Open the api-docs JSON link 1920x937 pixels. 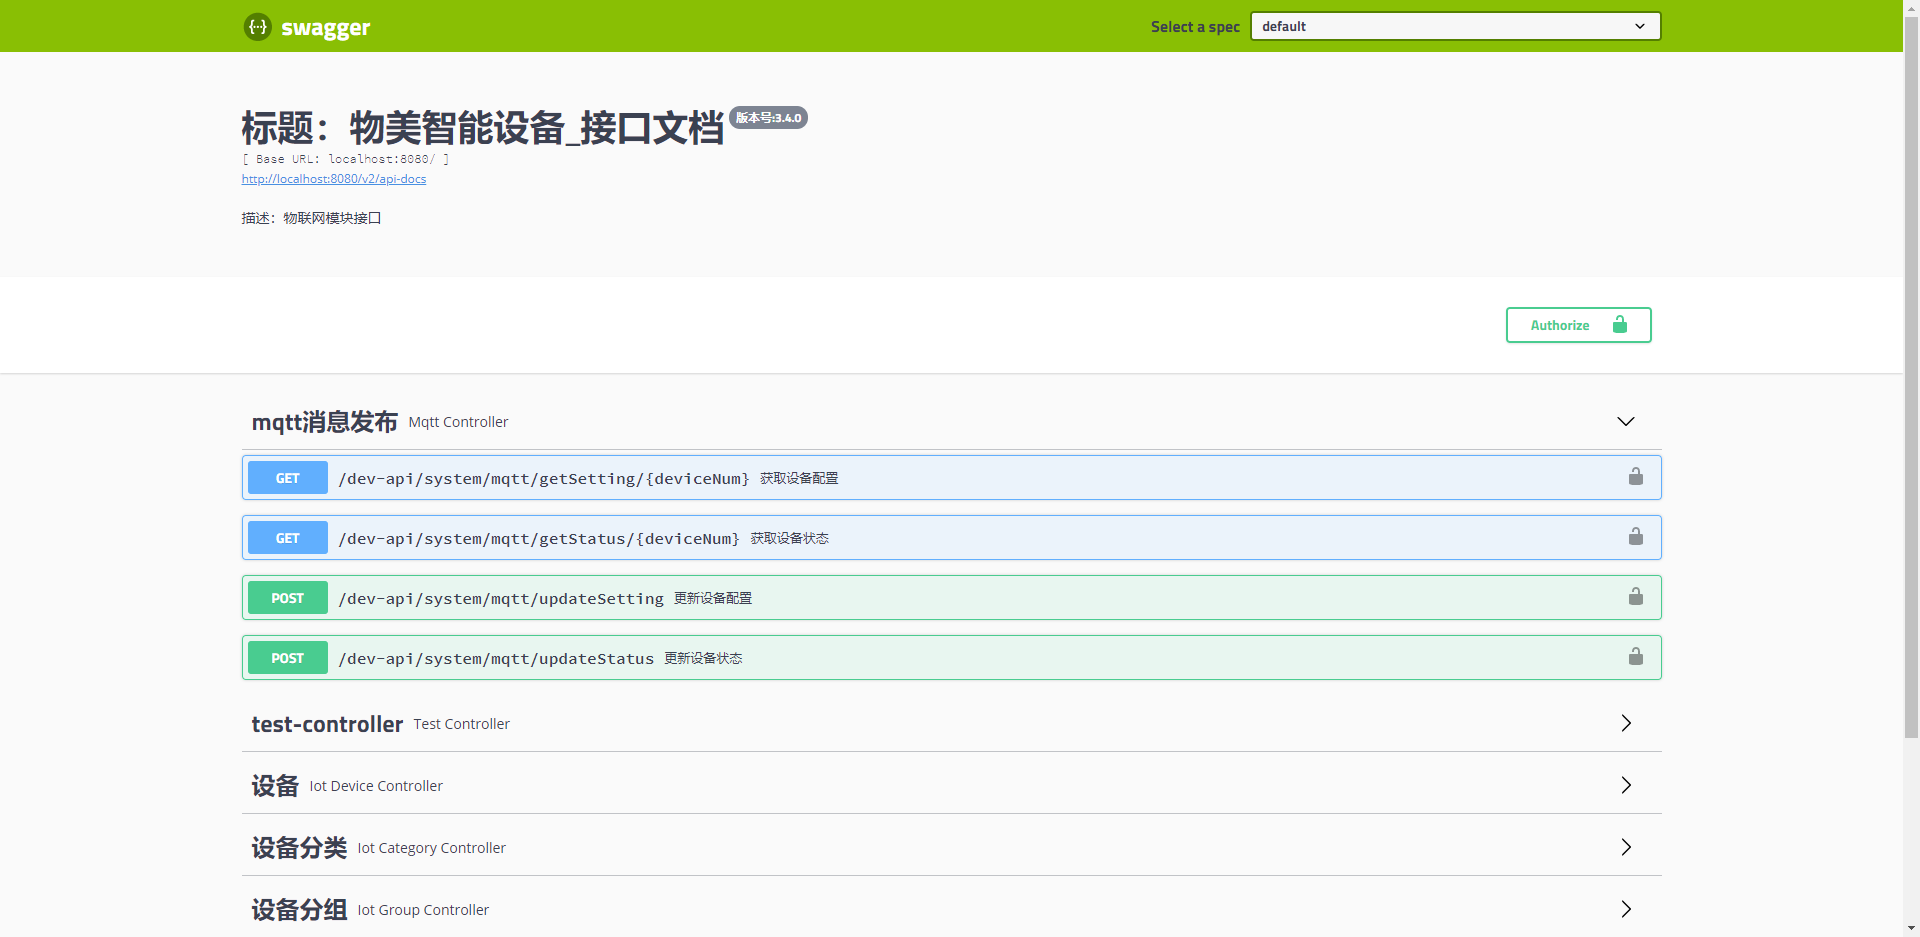tap(333, 179)
